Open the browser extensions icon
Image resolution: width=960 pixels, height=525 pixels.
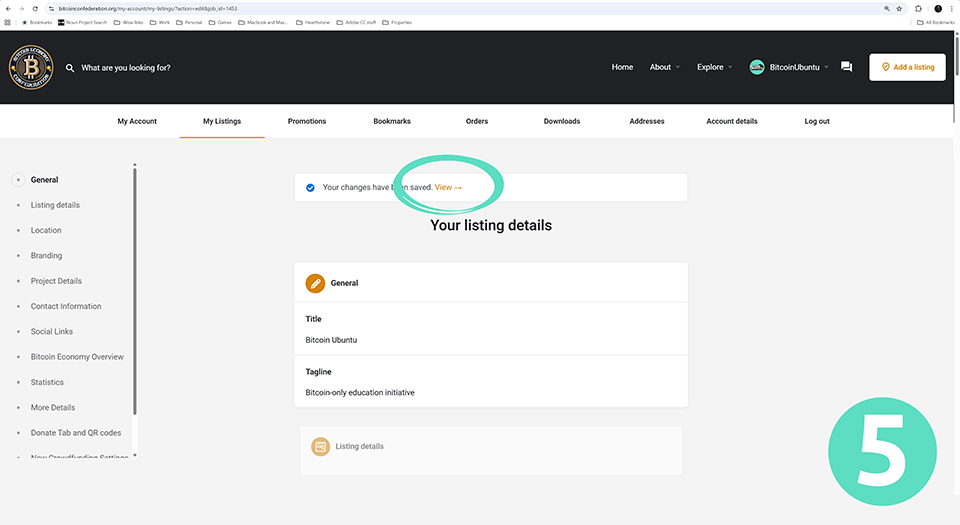pos(918,8)
